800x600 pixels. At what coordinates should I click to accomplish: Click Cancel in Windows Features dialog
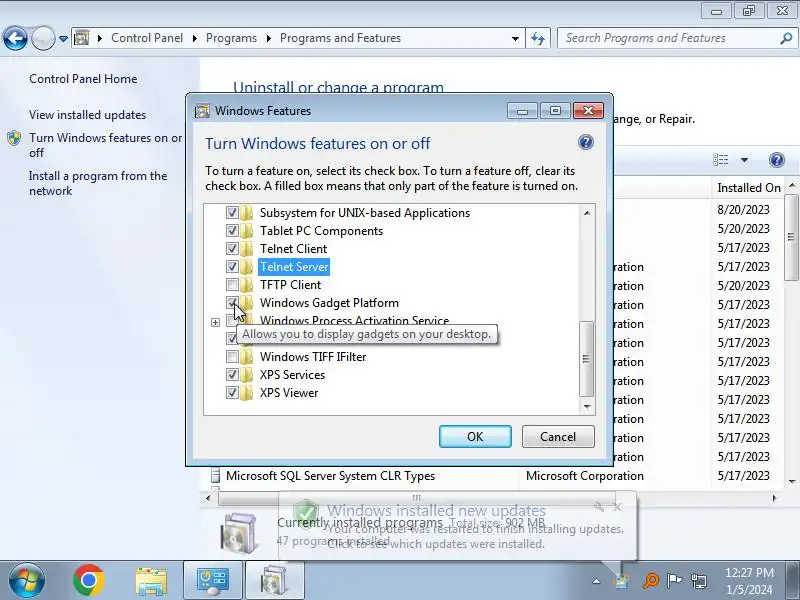(x=558, y=437)
